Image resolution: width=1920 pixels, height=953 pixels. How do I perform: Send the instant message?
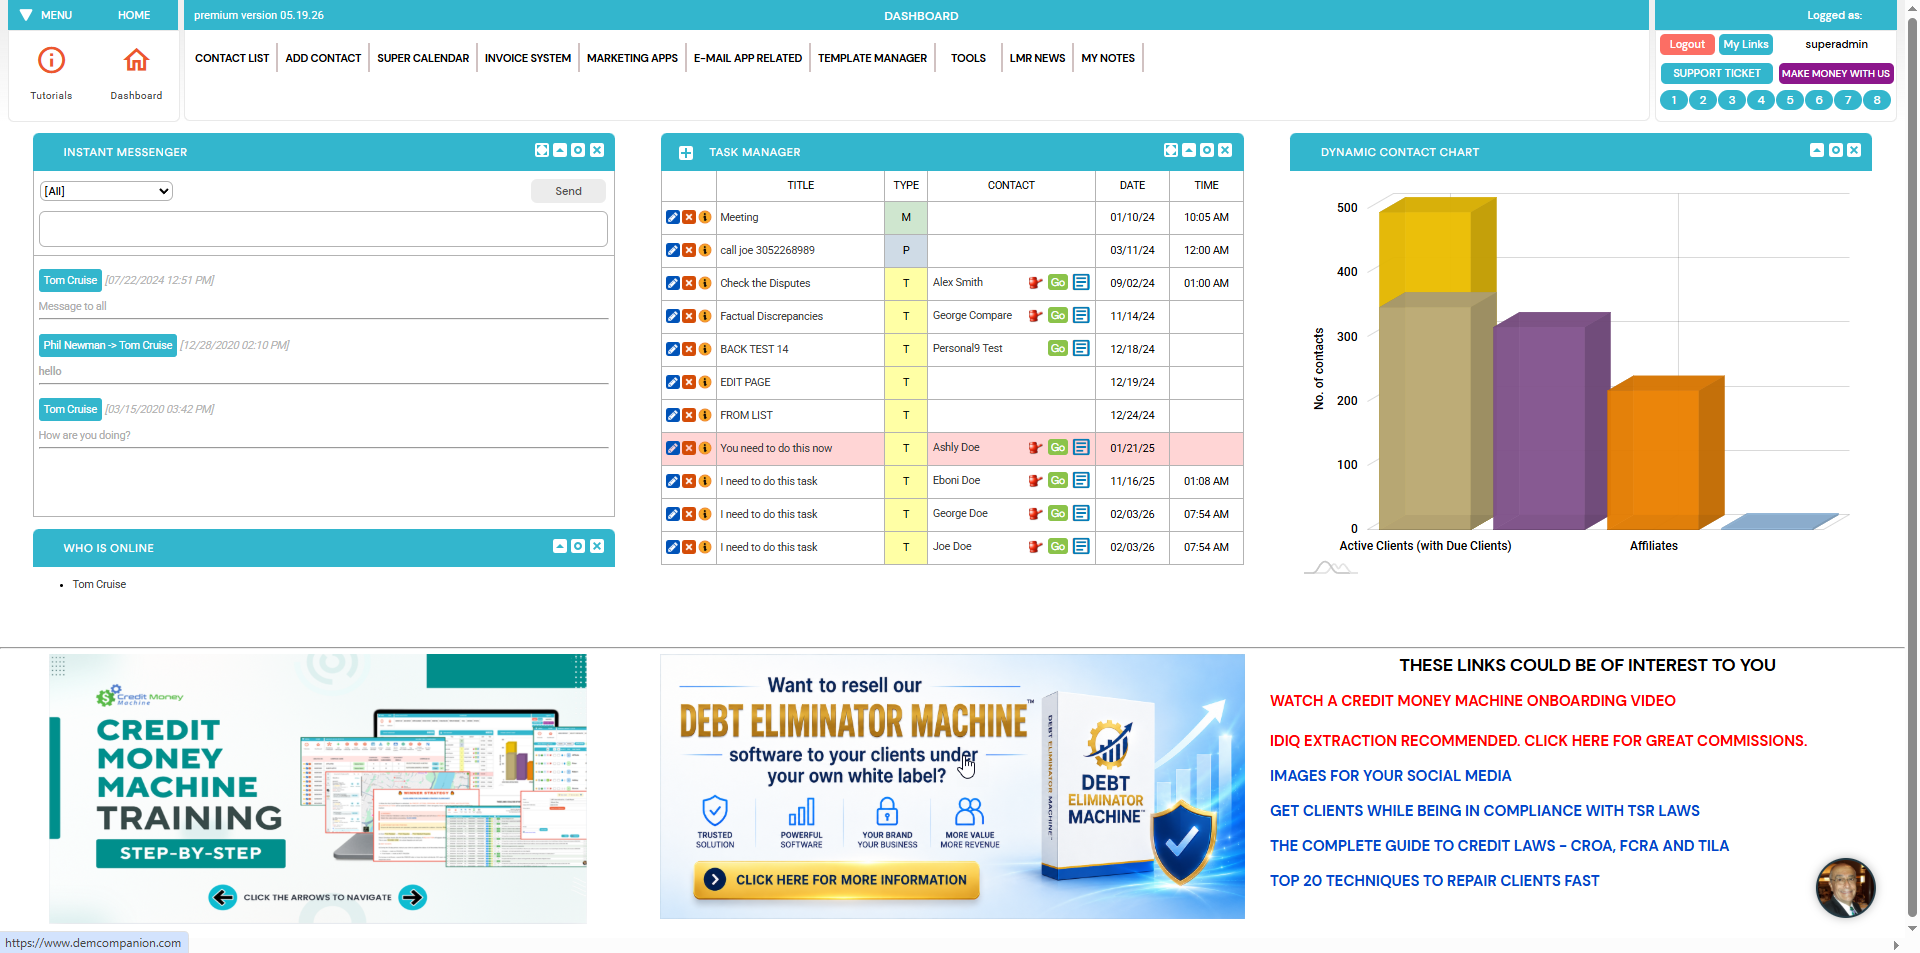pos(568,191)
